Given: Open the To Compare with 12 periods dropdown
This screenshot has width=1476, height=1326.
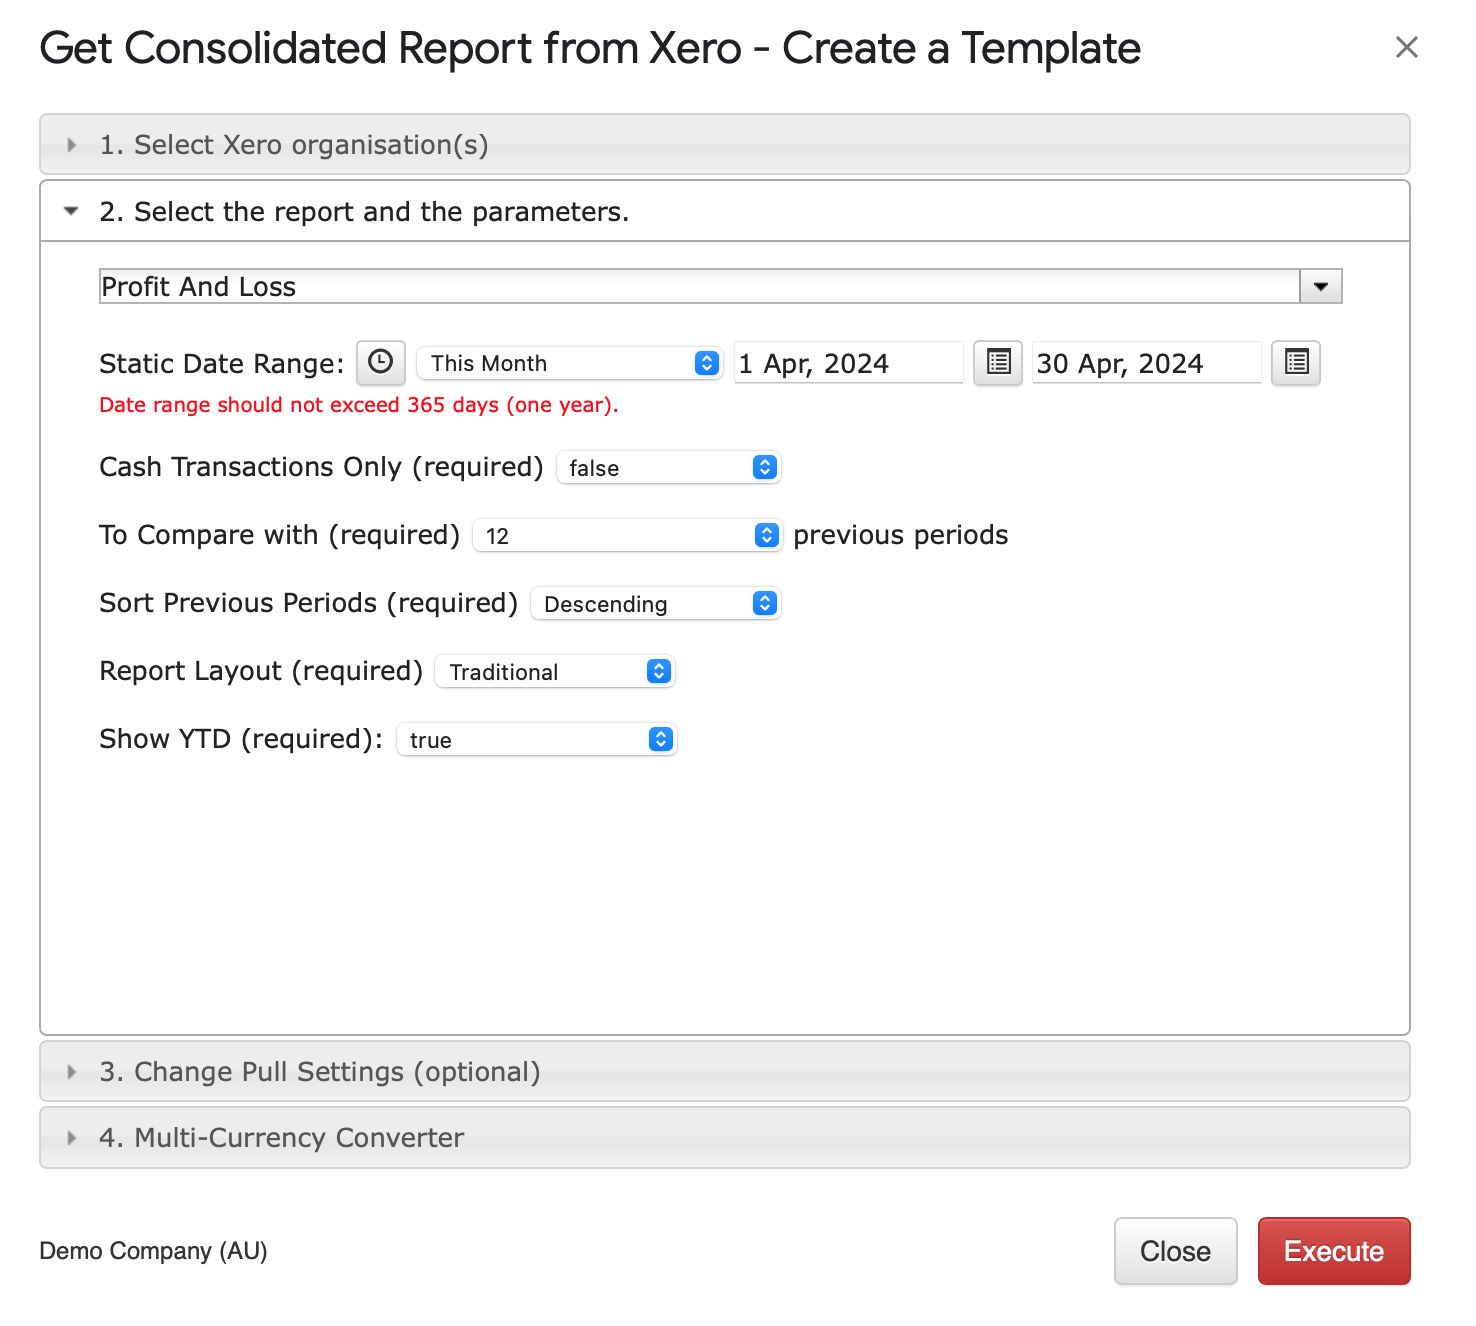Looking at the screenshot, I should [627, 535].
